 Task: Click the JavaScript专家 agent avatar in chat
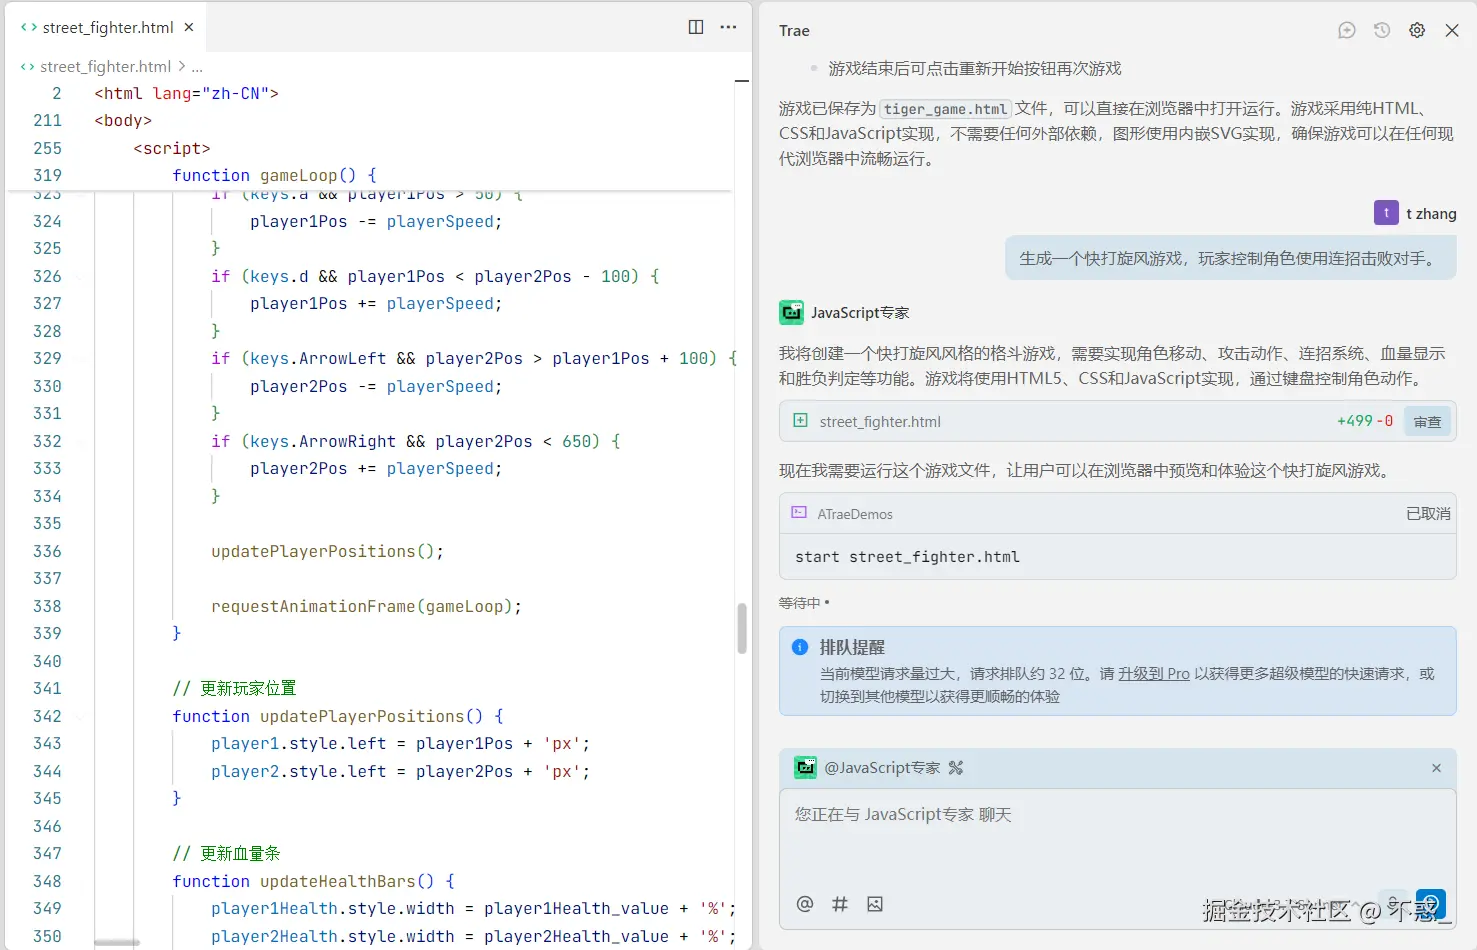click(x=791, y=313)
